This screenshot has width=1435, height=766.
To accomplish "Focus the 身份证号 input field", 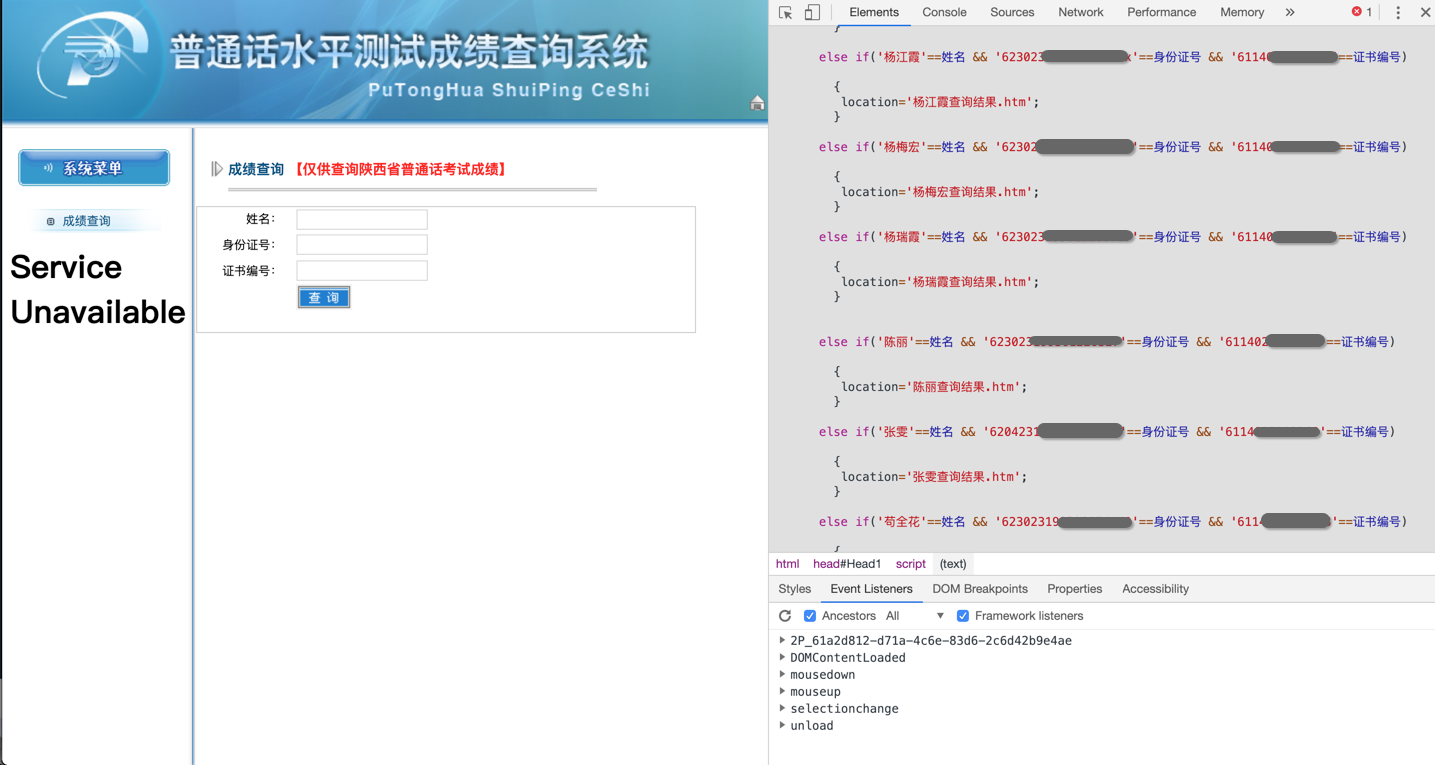I will coord(362,244).
